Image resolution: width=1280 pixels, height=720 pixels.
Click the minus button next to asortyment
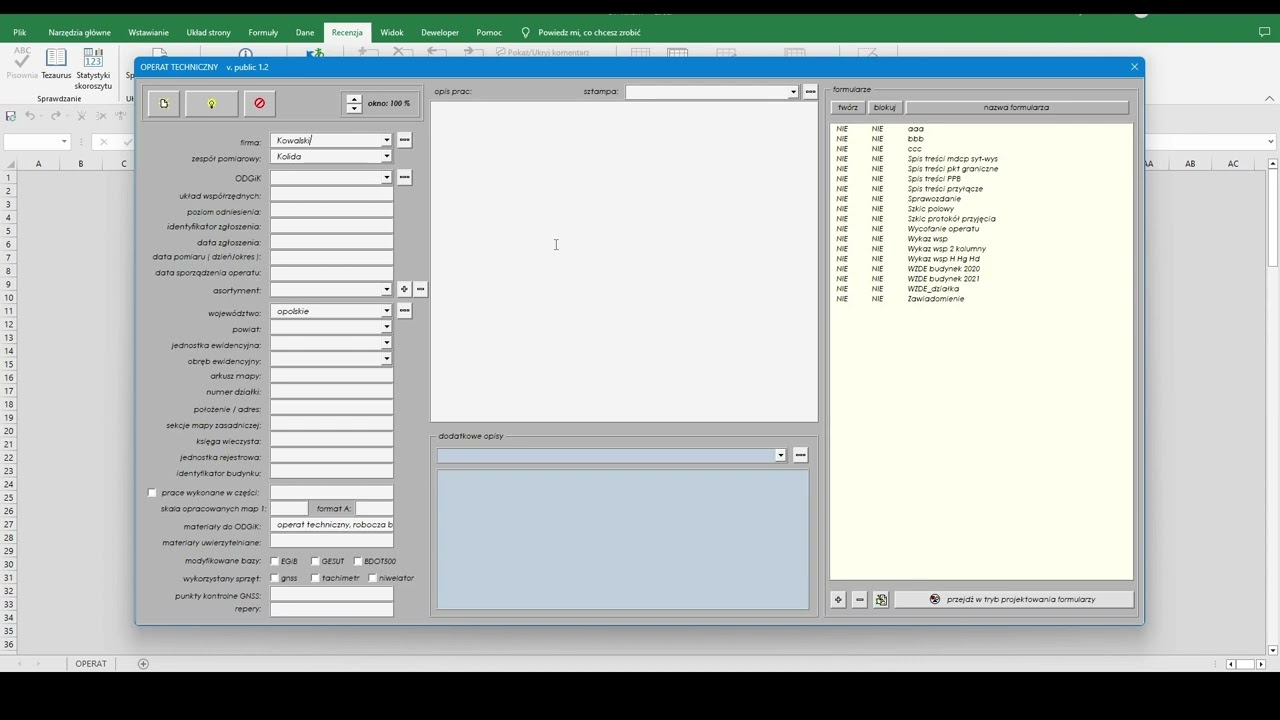coord(420,289)
